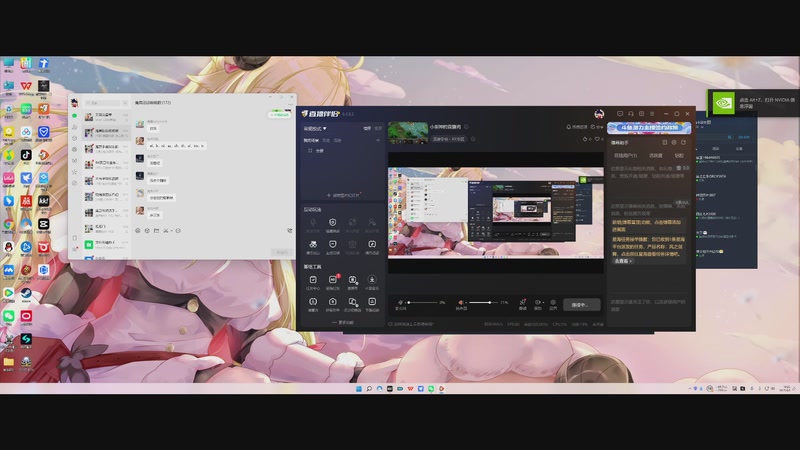Click the microphone volume slider
This screenshot has width=800, height=450.
(x=423, y=303)
